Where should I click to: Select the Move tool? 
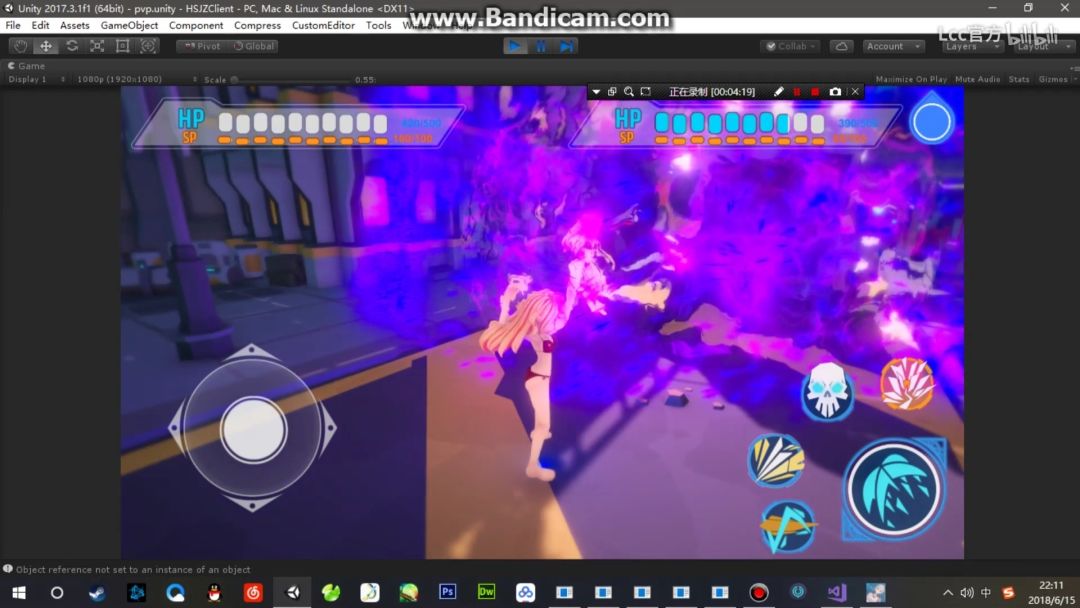pos(45,46)
